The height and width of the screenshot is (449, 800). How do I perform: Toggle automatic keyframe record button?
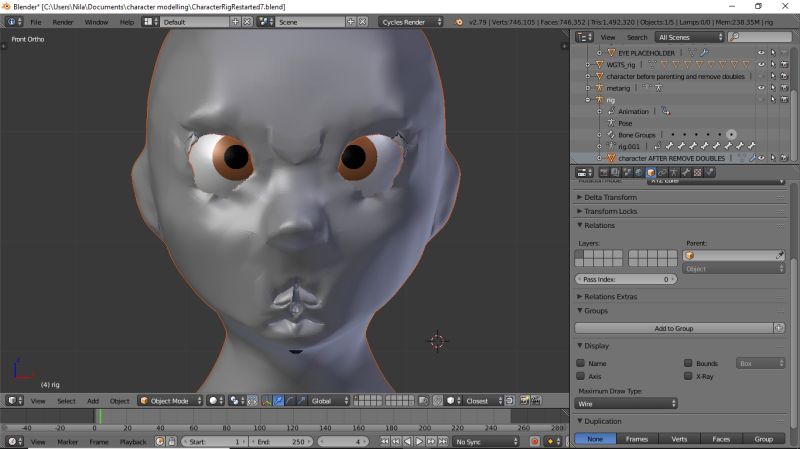click(x=534, y=441)
